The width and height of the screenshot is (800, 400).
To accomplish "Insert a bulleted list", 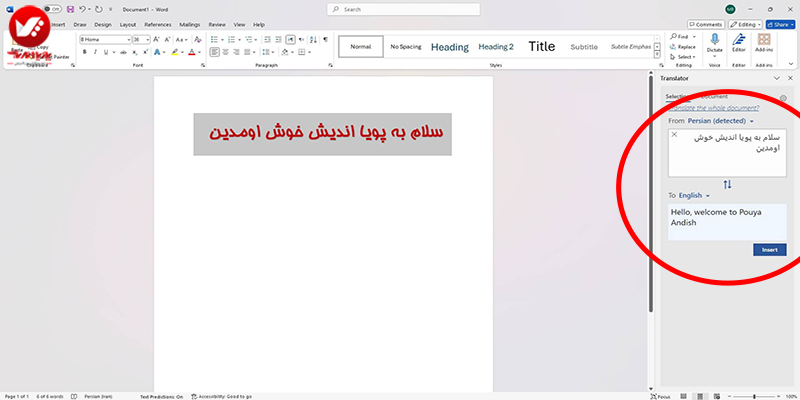I will (x=214, y=39).
